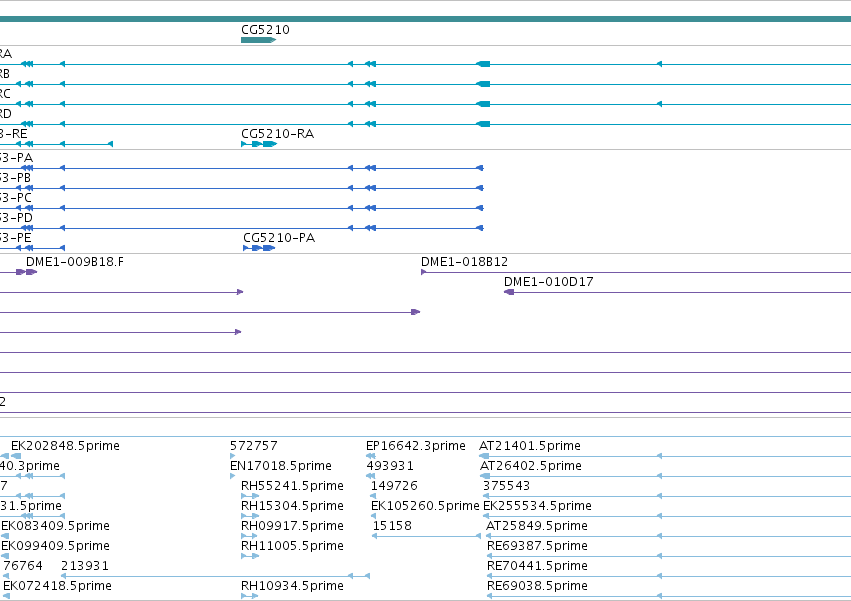Click the RH55241.5prime EST label

293,486
